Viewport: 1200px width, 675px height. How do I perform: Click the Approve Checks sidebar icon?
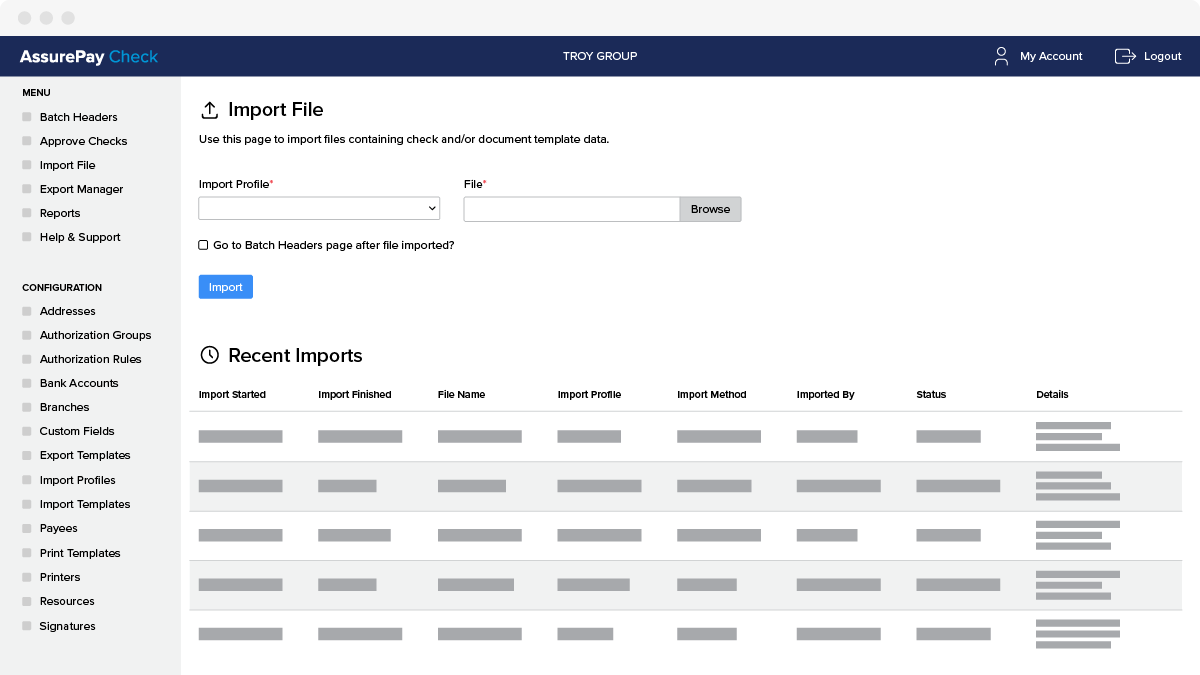pyautogui.click(x=27, y=141)
